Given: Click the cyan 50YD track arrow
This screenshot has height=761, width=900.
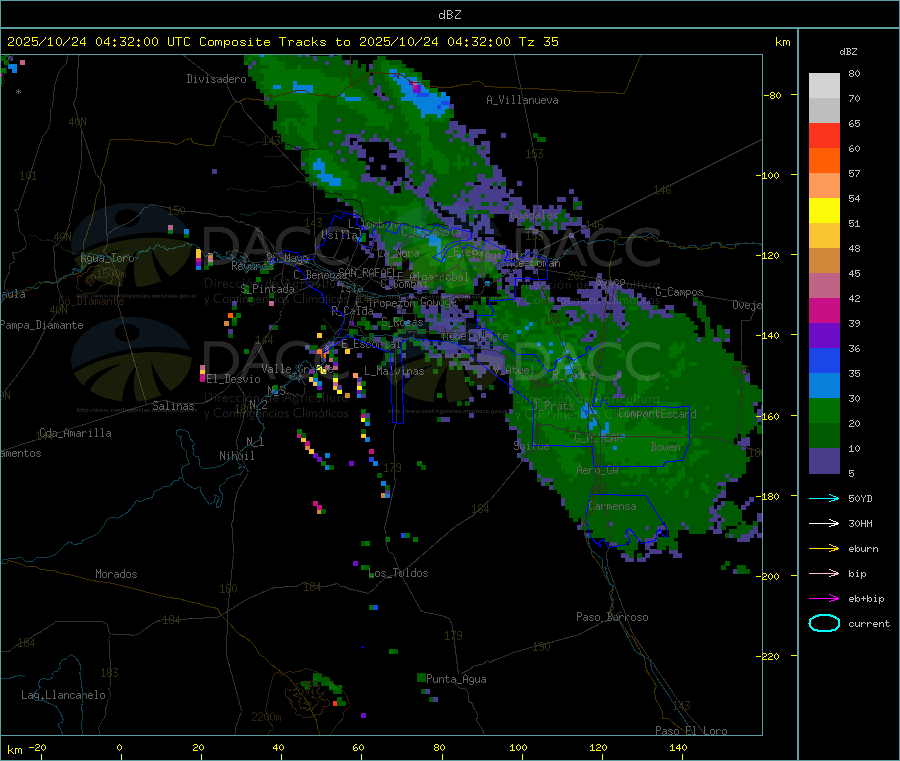Looking at the screenshot, I should (x=824, y=498).
